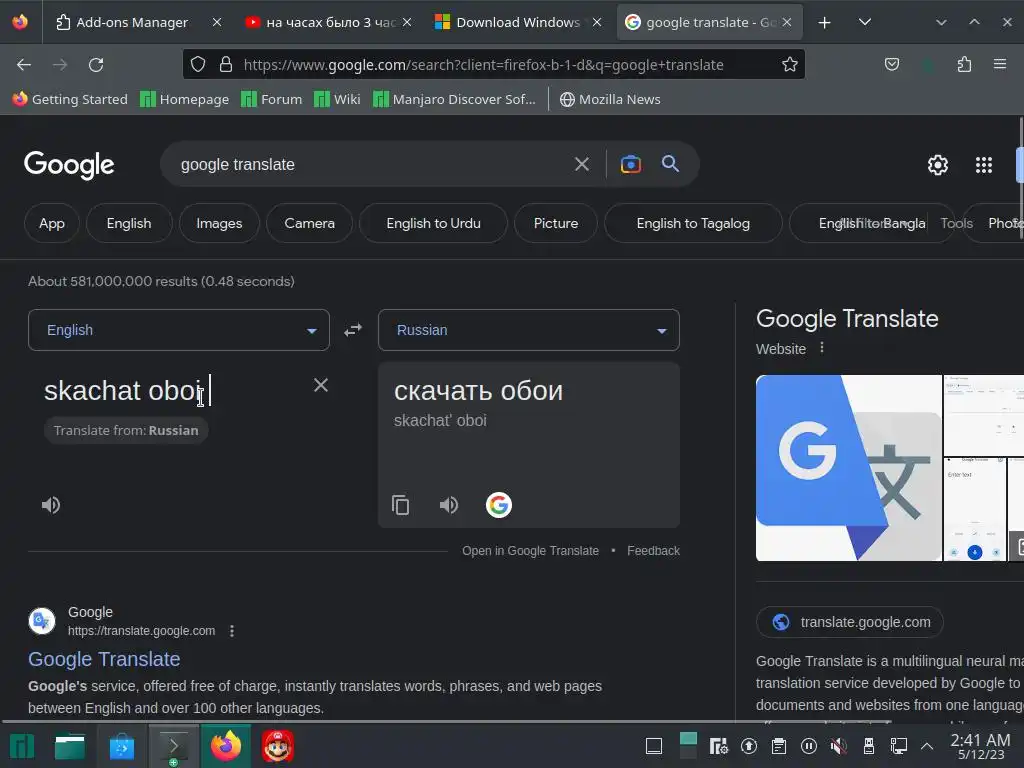1024x768 pixels.
Task: Listen to the source text pronunciation
Action: click(51, 505)
